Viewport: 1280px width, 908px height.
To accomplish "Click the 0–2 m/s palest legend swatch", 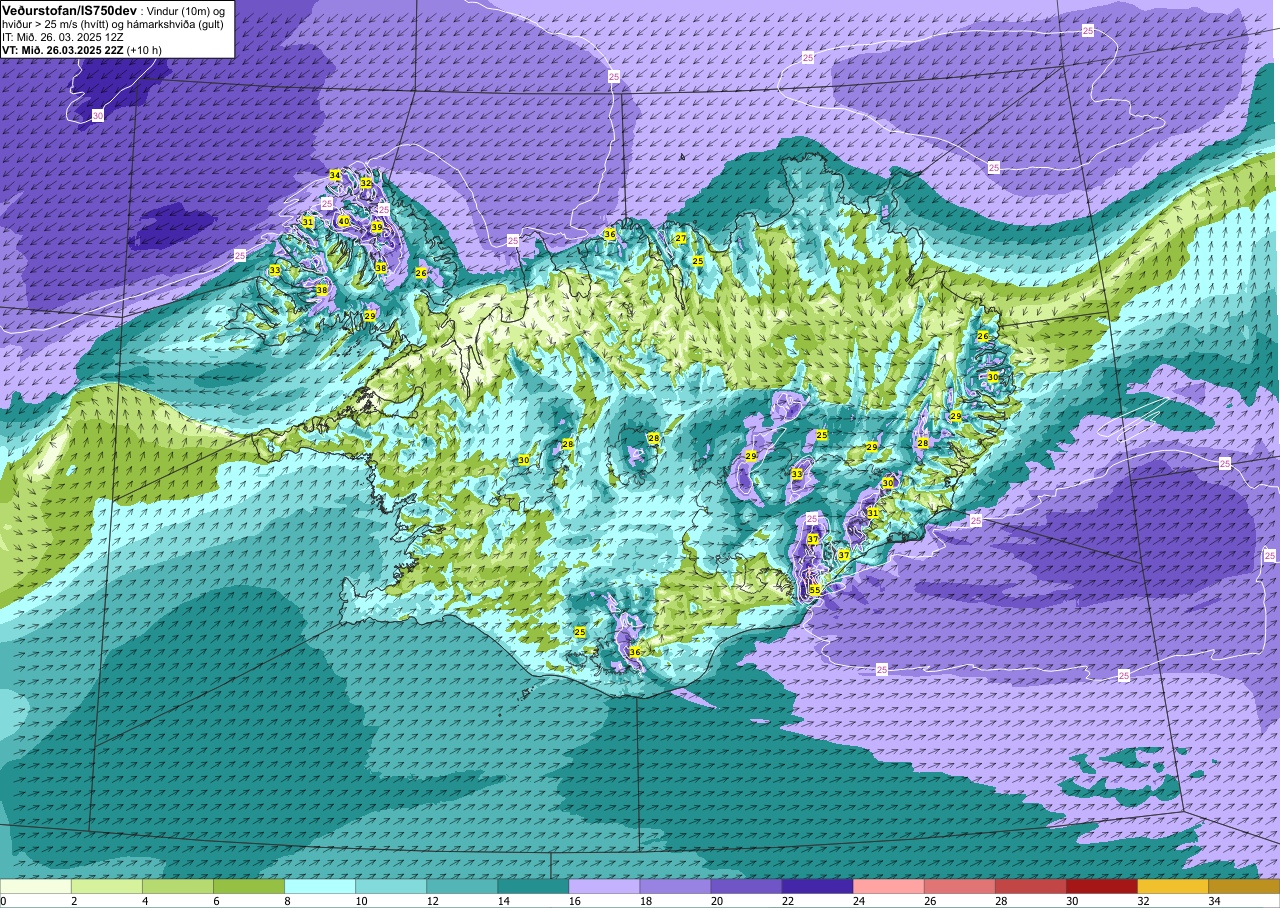I will pos(36,886).
